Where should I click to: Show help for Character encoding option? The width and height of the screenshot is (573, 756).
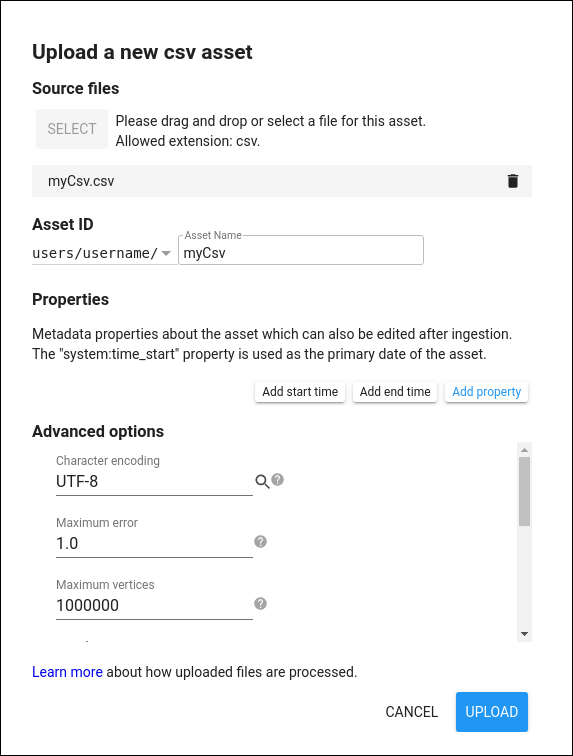pos(277,480)
